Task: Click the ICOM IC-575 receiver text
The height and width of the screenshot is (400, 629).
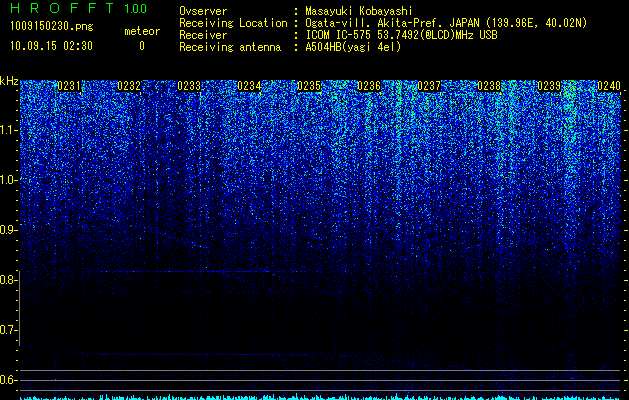Action: [x=401, y=35]
